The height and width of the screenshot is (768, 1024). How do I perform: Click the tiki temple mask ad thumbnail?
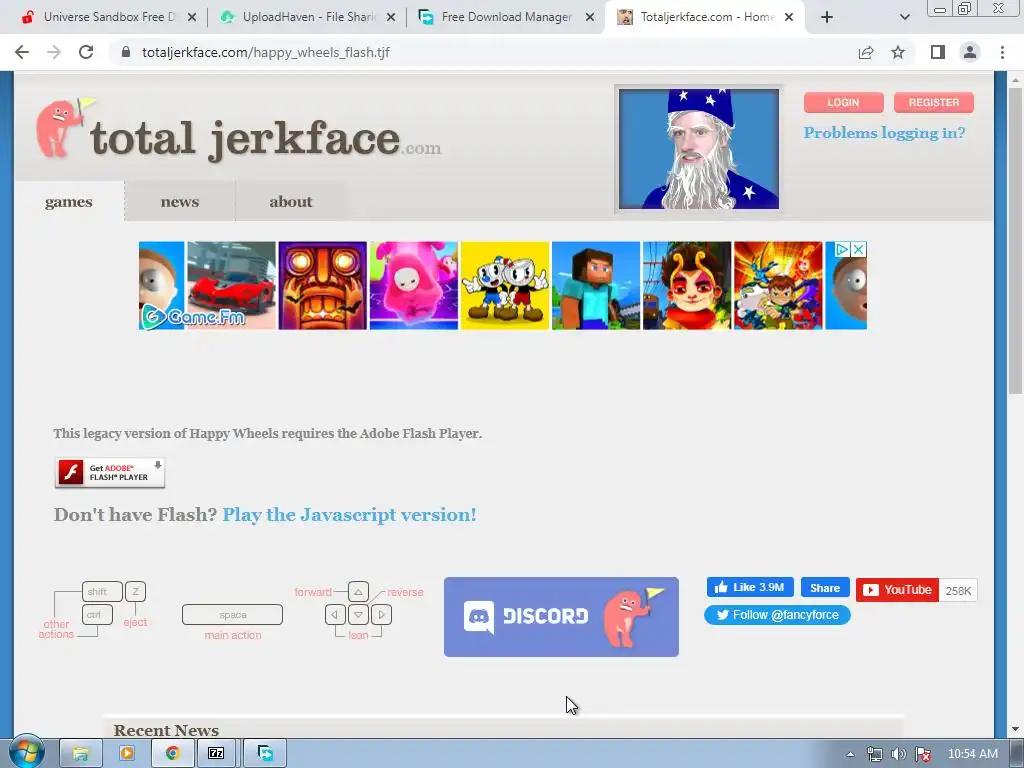click(x=323, y=285)
